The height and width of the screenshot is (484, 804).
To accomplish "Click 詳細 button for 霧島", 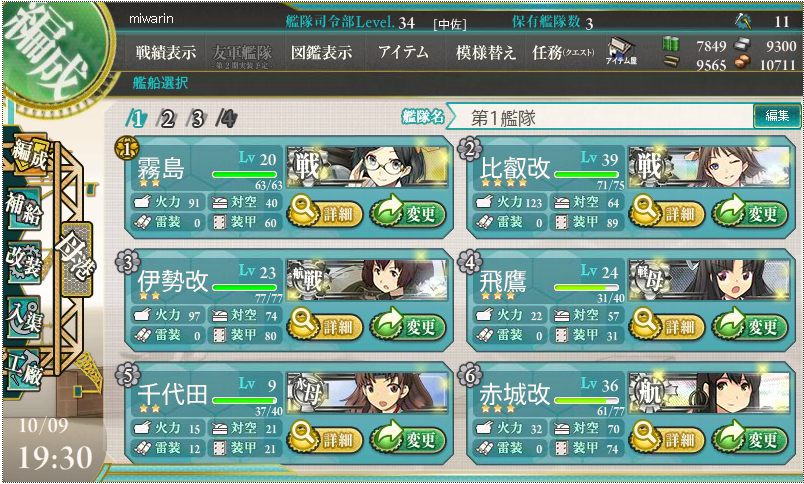I will [x=326, y=213].
